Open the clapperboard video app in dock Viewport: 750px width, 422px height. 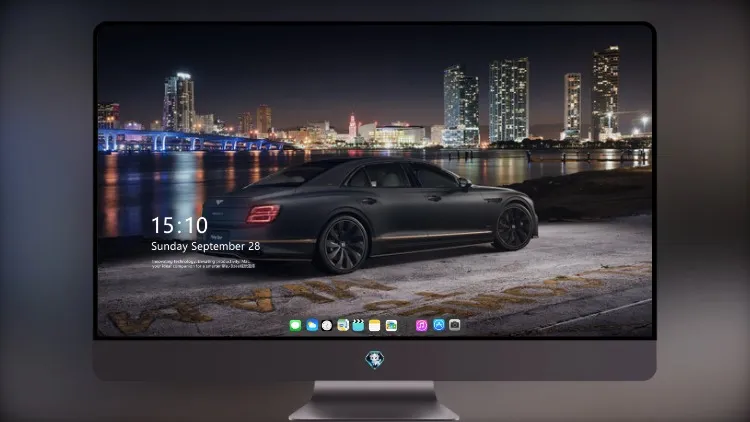pos(358,325)
